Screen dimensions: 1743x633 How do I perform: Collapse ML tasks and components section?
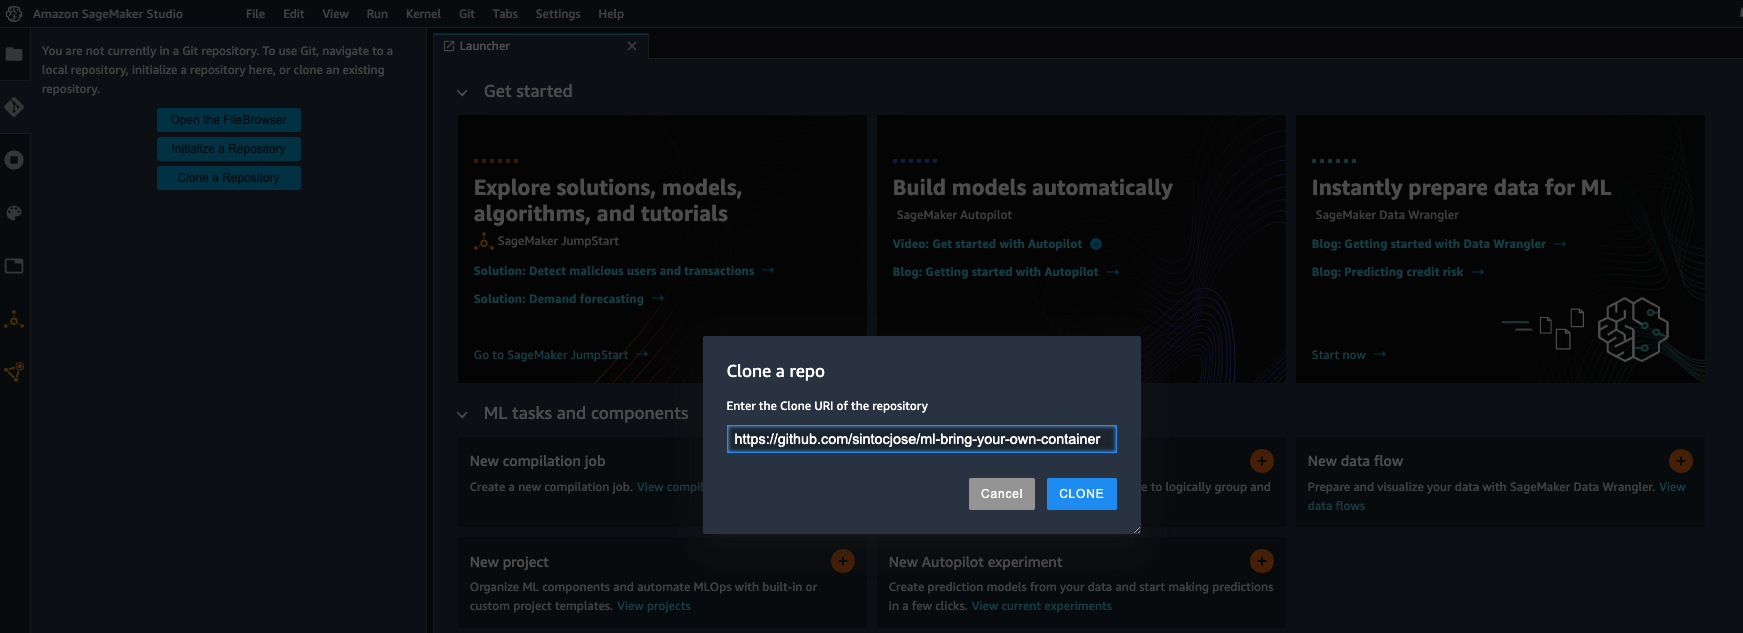point(462,414)
